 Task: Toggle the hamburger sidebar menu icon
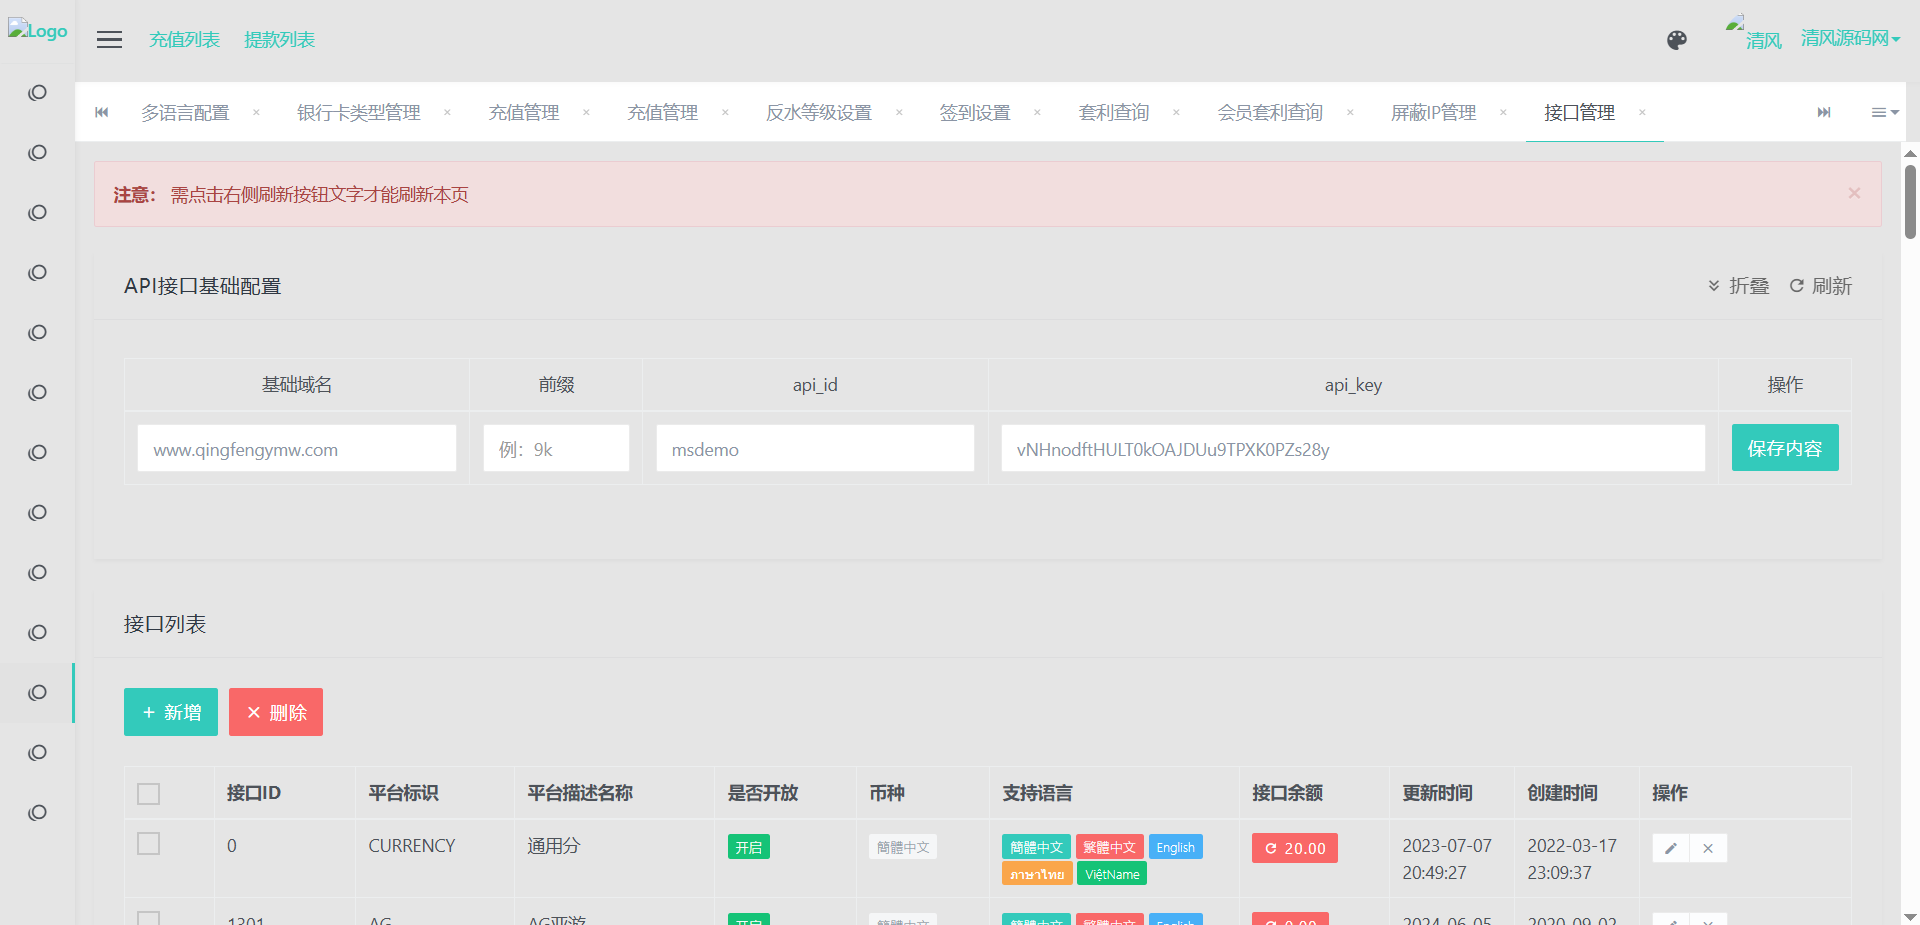pos(109,39)
